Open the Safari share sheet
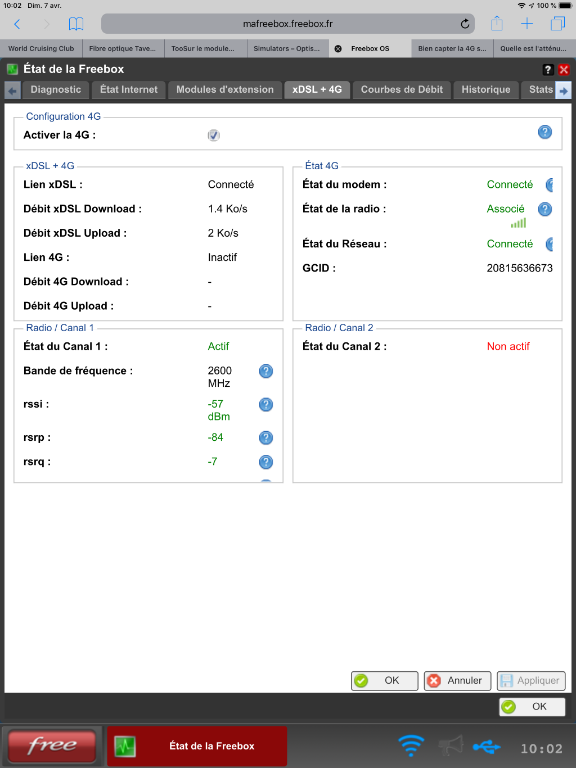 497,24
